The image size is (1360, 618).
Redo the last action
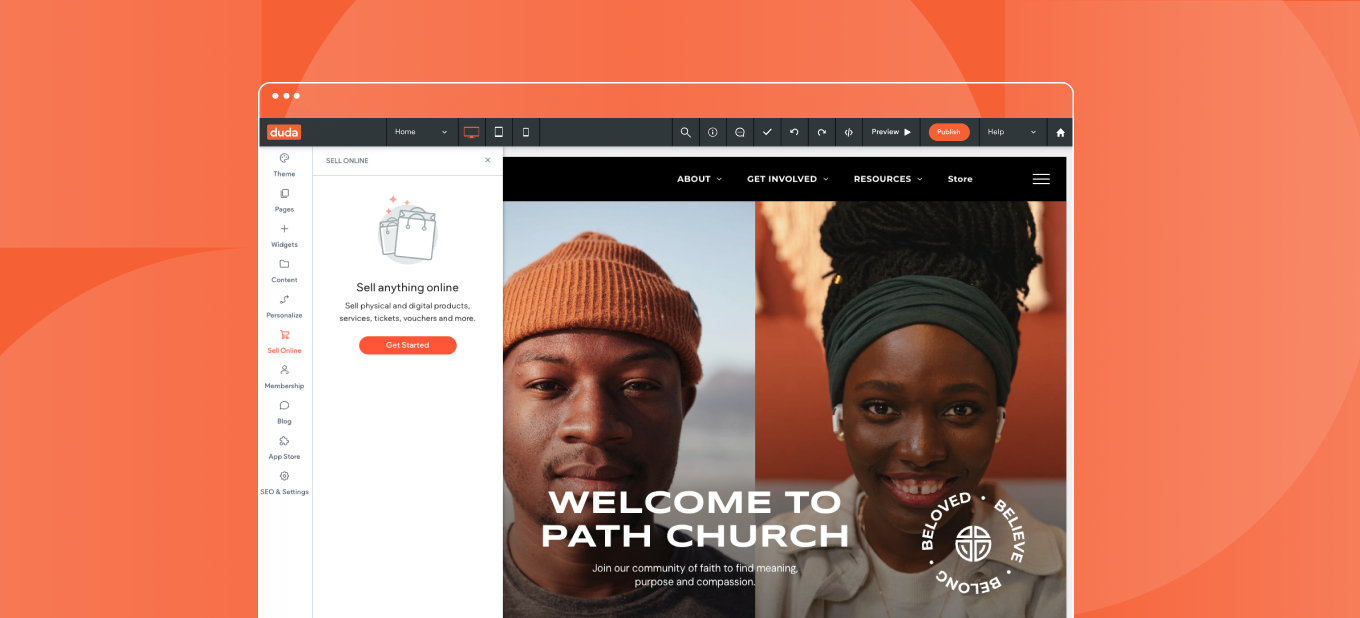tap(821, 132)
